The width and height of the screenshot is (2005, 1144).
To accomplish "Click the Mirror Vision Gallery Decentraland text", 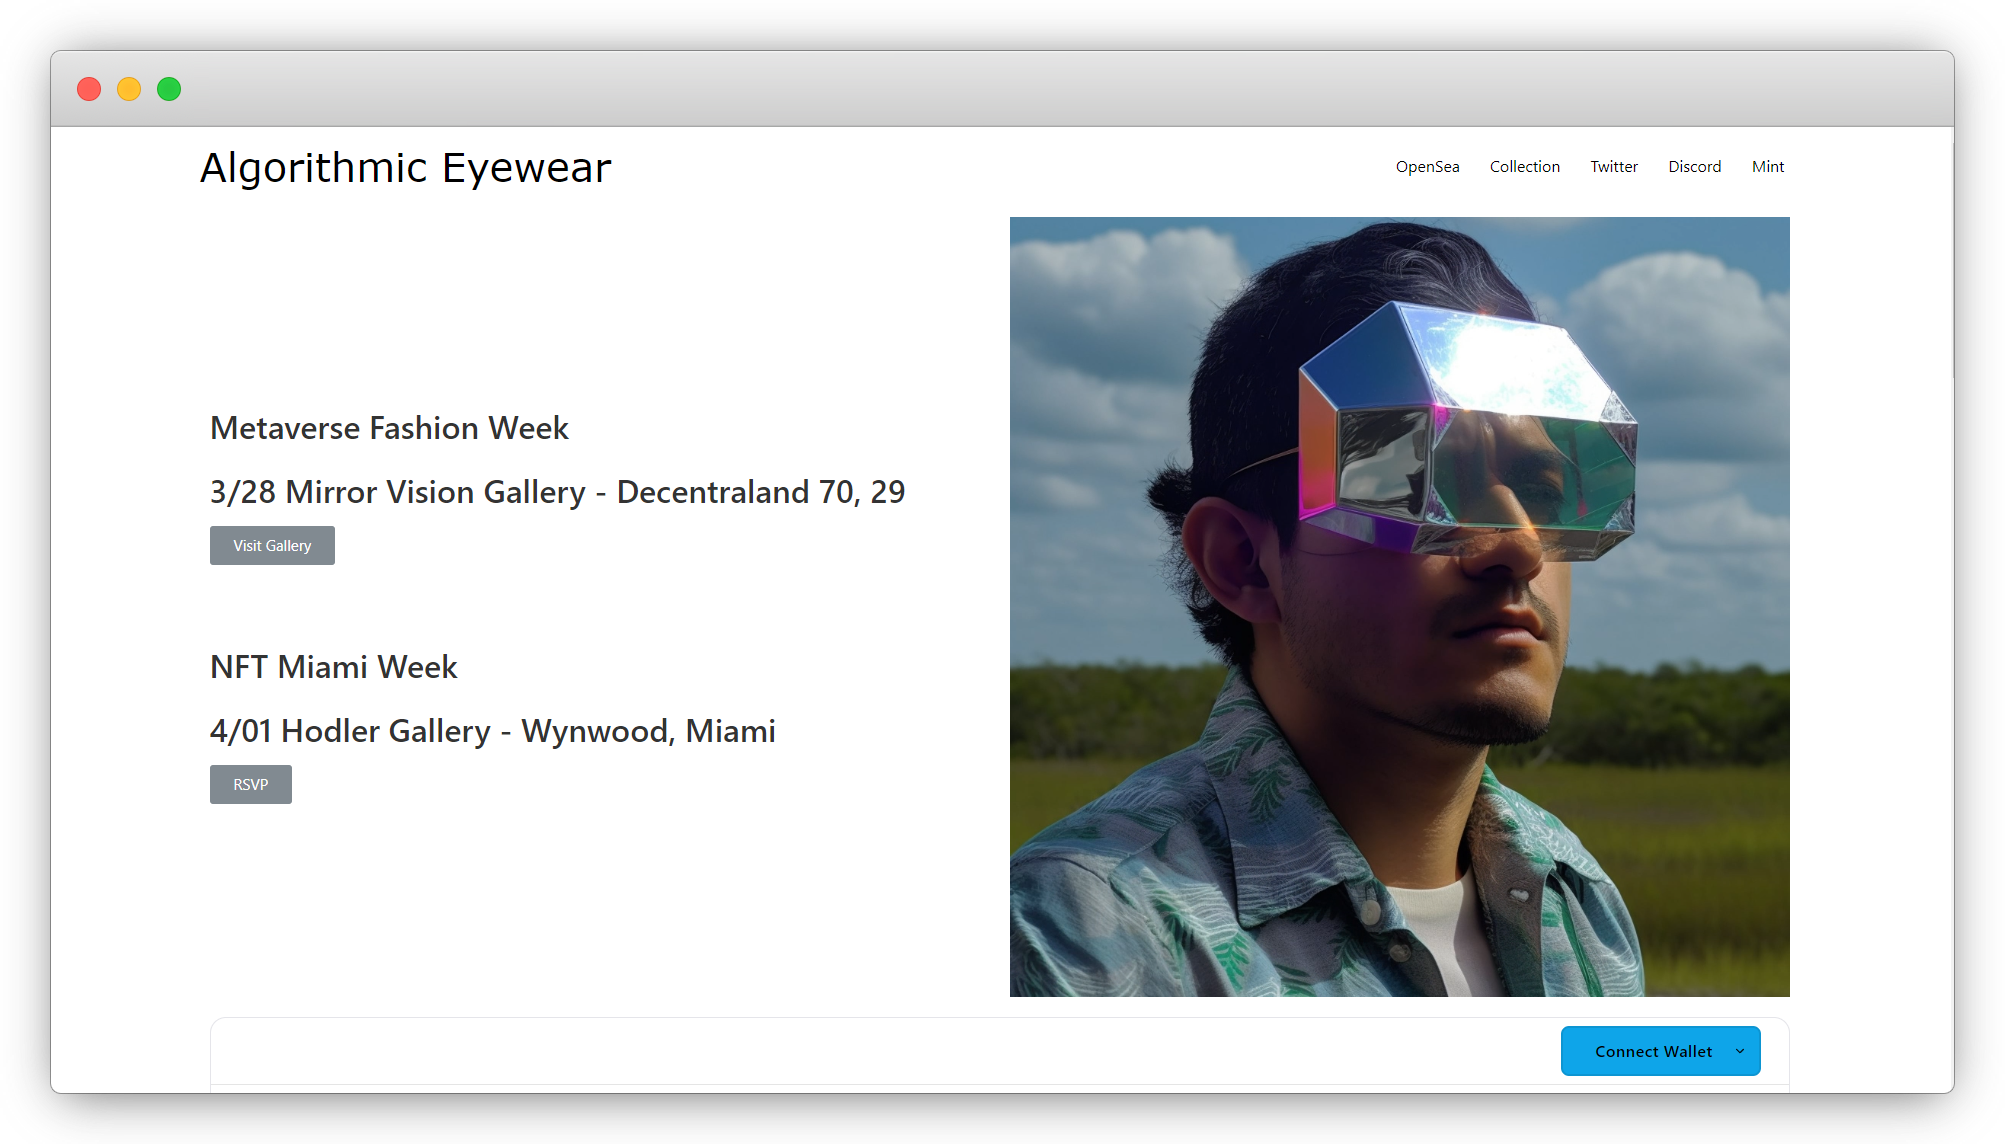I will [557, 492].
